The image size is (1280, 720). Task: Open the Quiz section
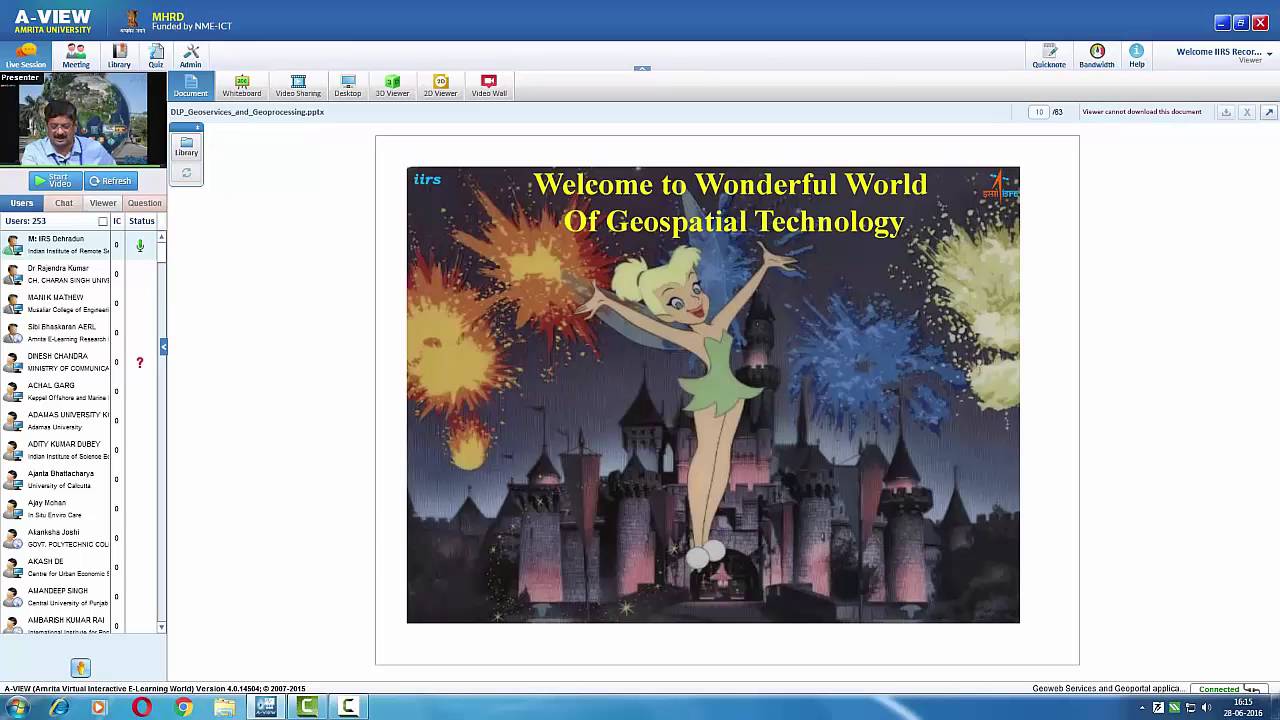click(156, 56)
